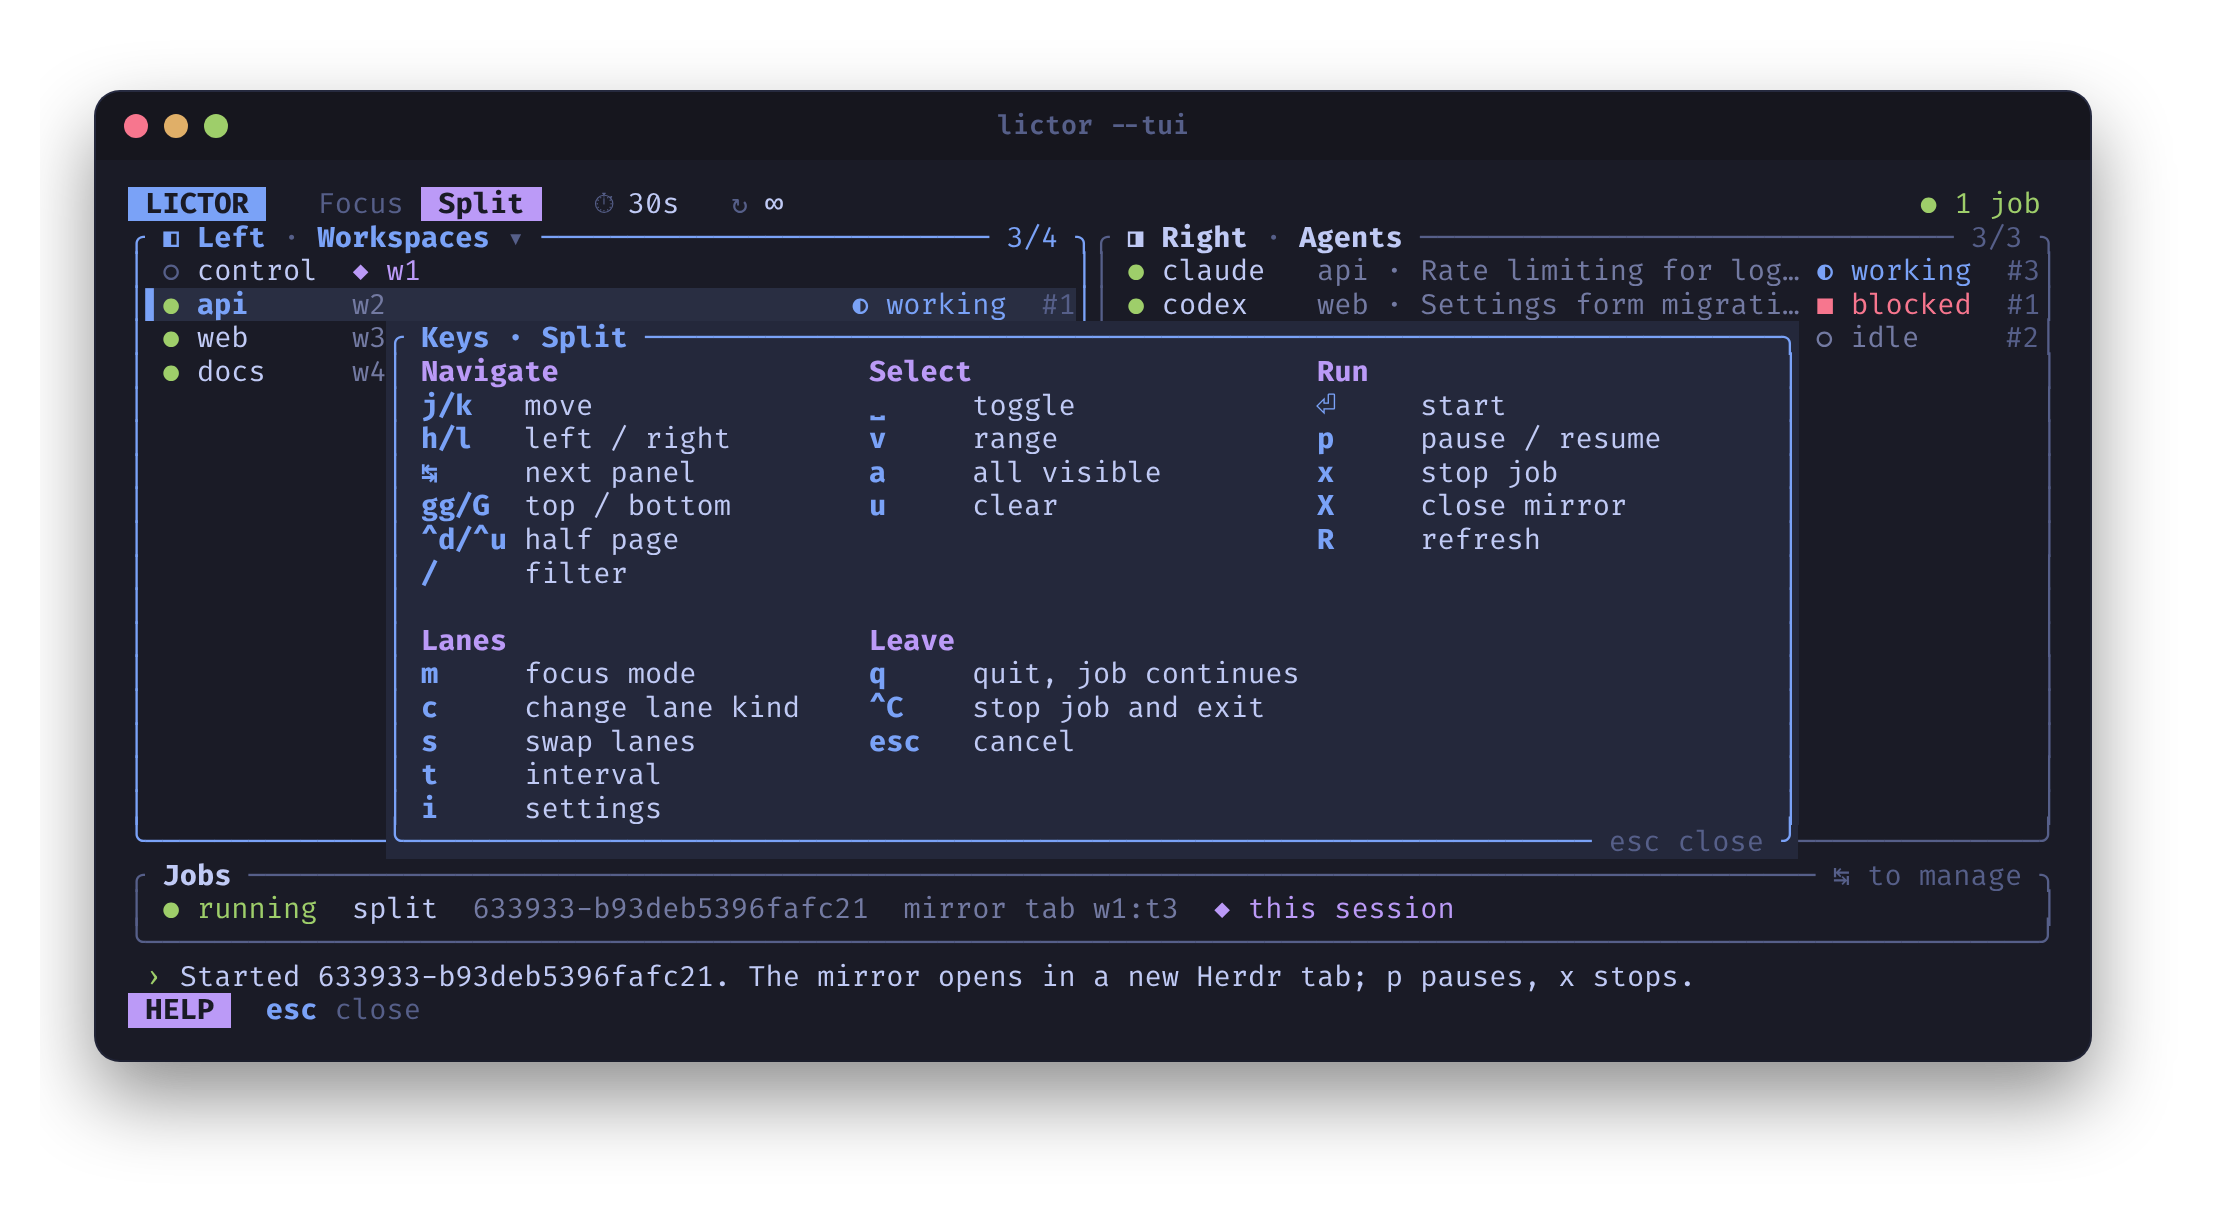Click the Left panel icon

(x=171, y=238)
